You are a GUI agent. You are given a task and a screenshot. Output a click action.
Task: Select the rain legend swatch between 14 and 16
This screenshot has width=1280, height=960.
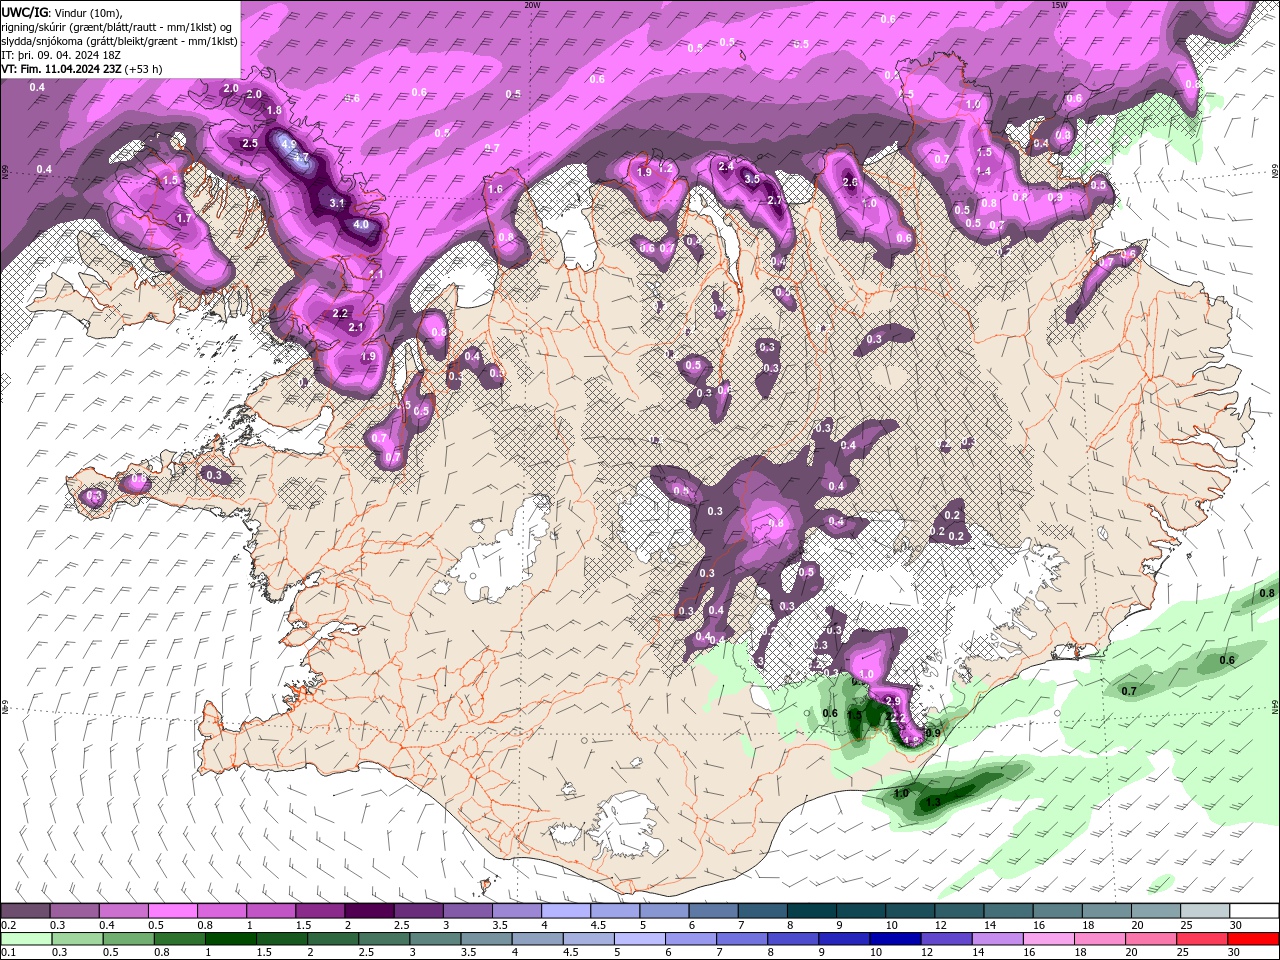coord(998,938)
